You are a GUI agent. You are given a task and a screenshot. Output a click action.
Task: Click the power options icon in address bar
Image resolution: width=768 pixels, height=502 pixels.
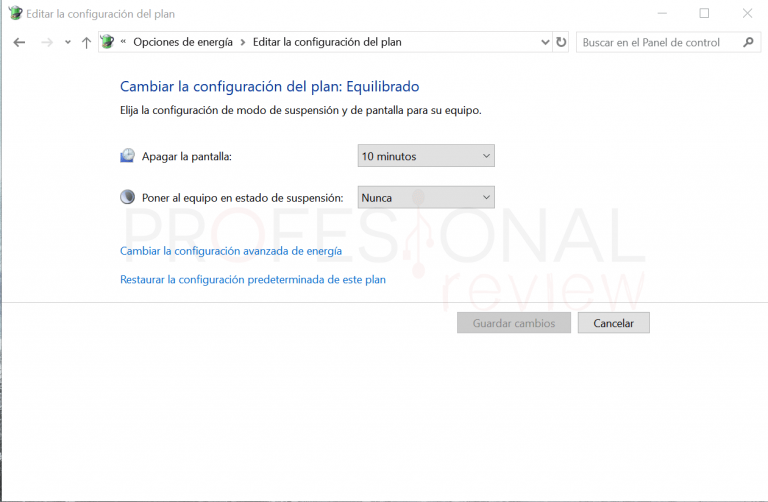107,42
